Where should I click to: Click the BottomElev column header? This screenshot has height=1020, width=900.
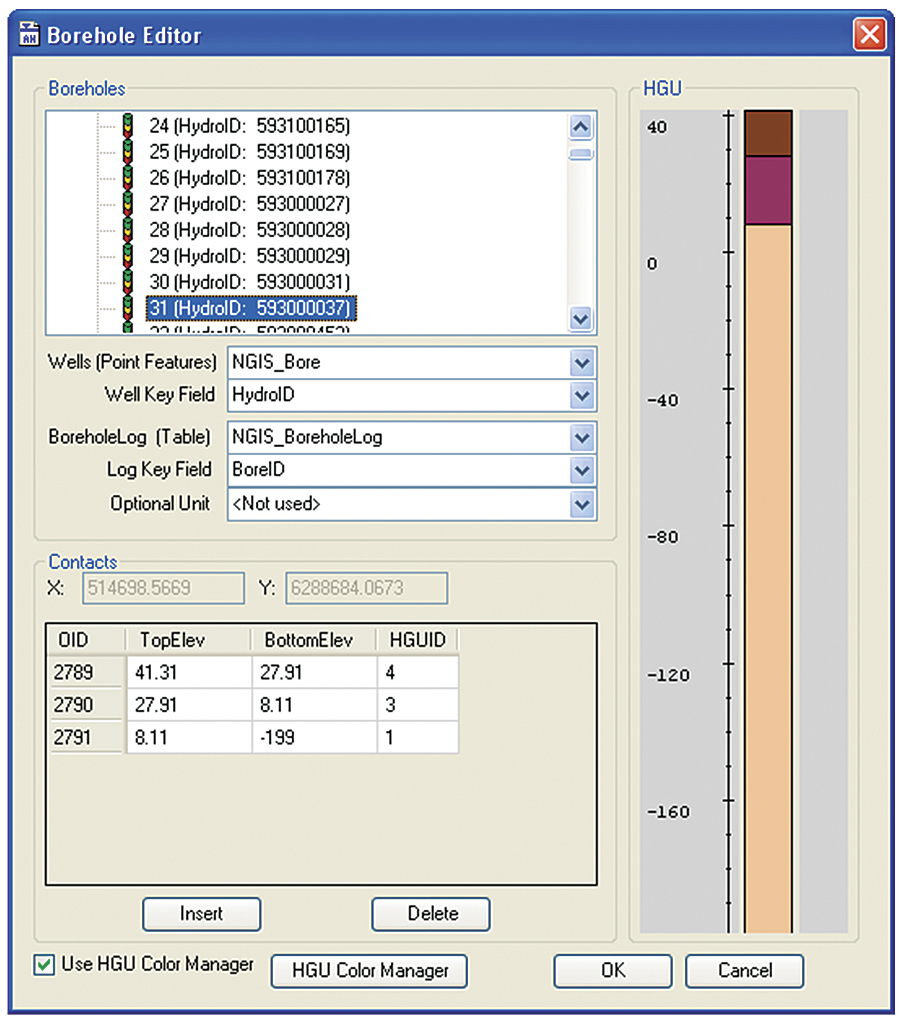pos(314,640)
